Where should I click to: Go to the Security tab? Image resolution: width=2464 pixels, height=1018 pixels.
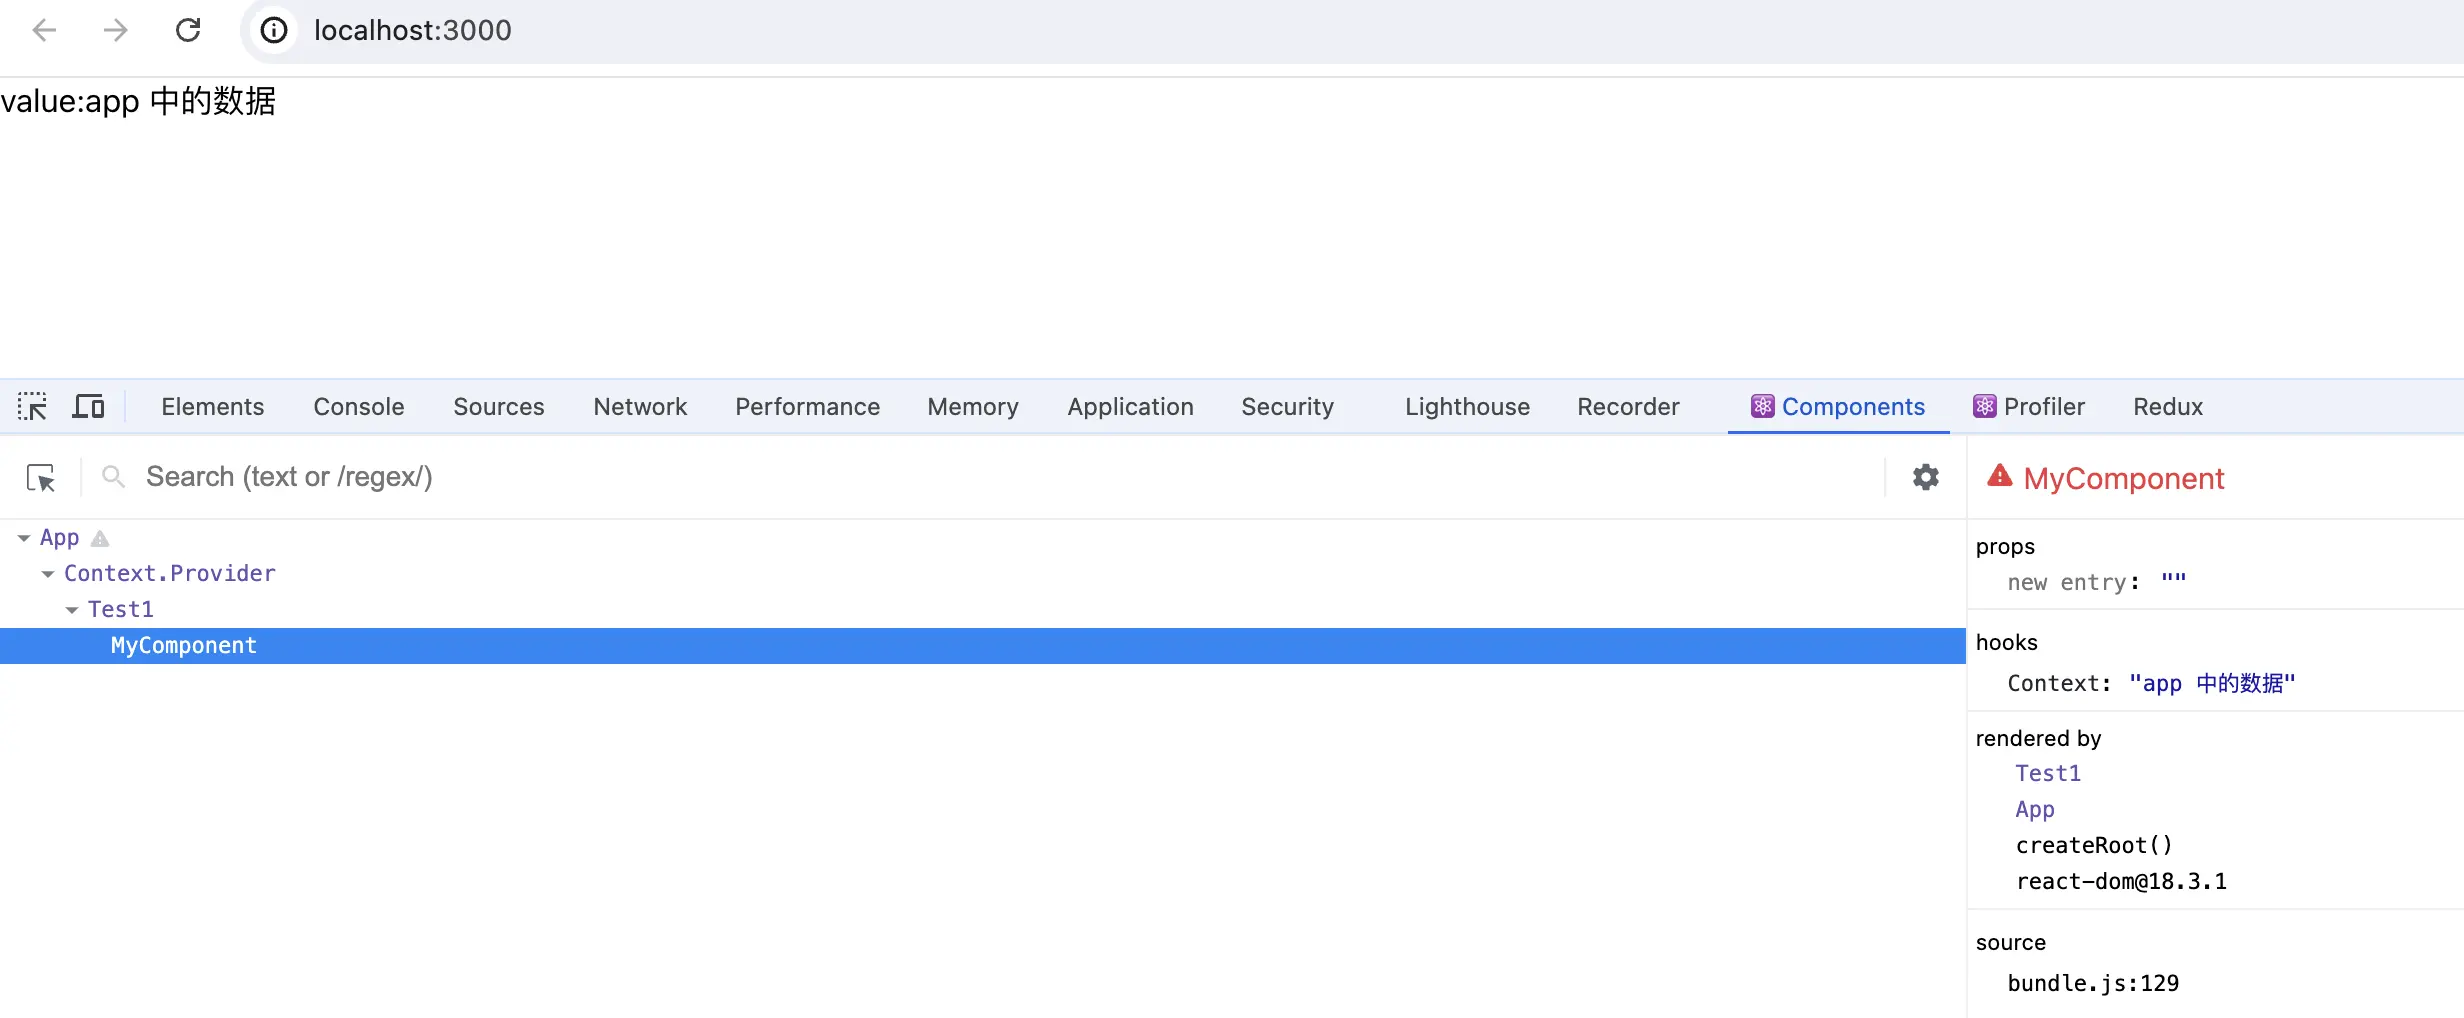[1287, 406]
